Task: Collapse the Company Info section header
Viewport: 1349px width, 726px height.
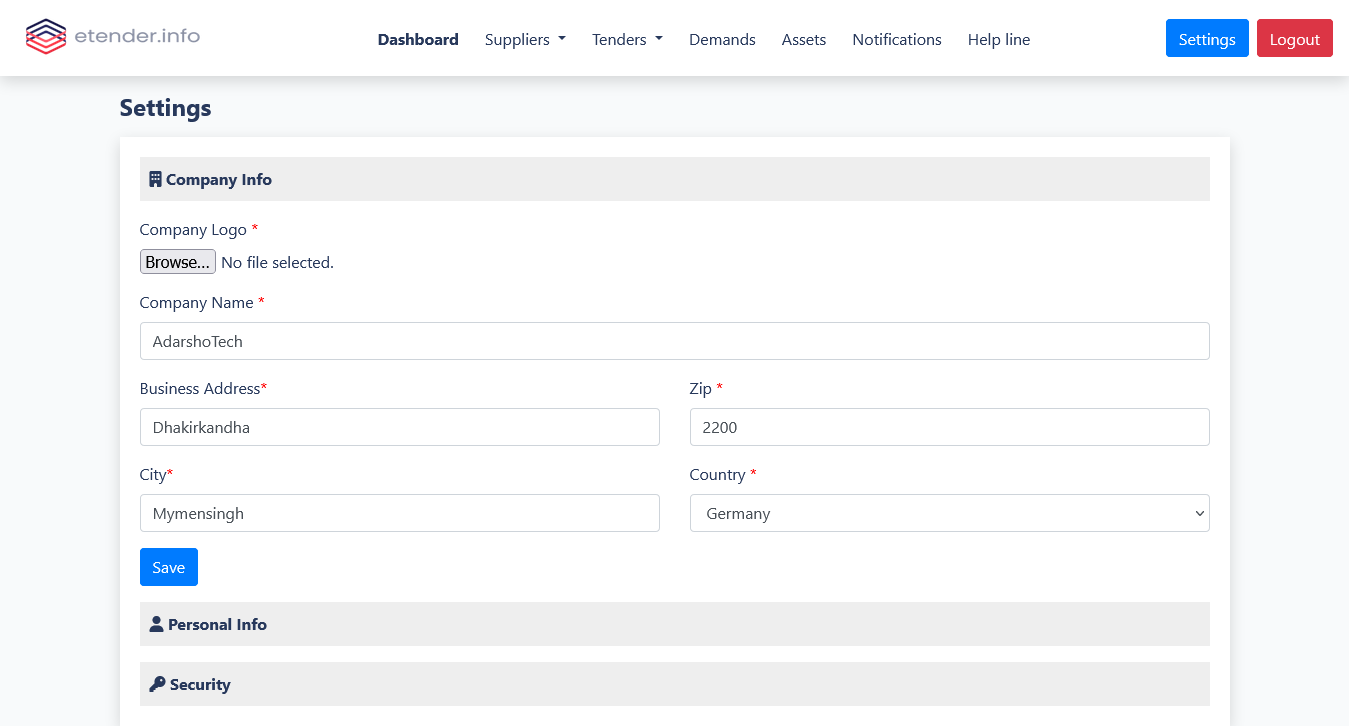Action: pyautogui.click(x=674, y=179)
